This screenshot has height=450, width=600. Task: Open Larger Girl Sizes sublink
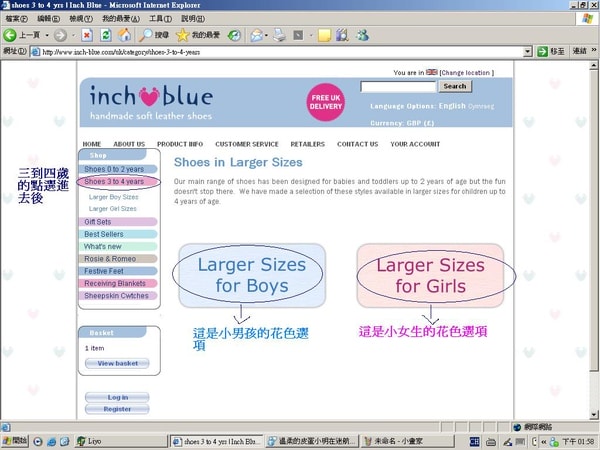pyautogui.click(x=112, y=209)
